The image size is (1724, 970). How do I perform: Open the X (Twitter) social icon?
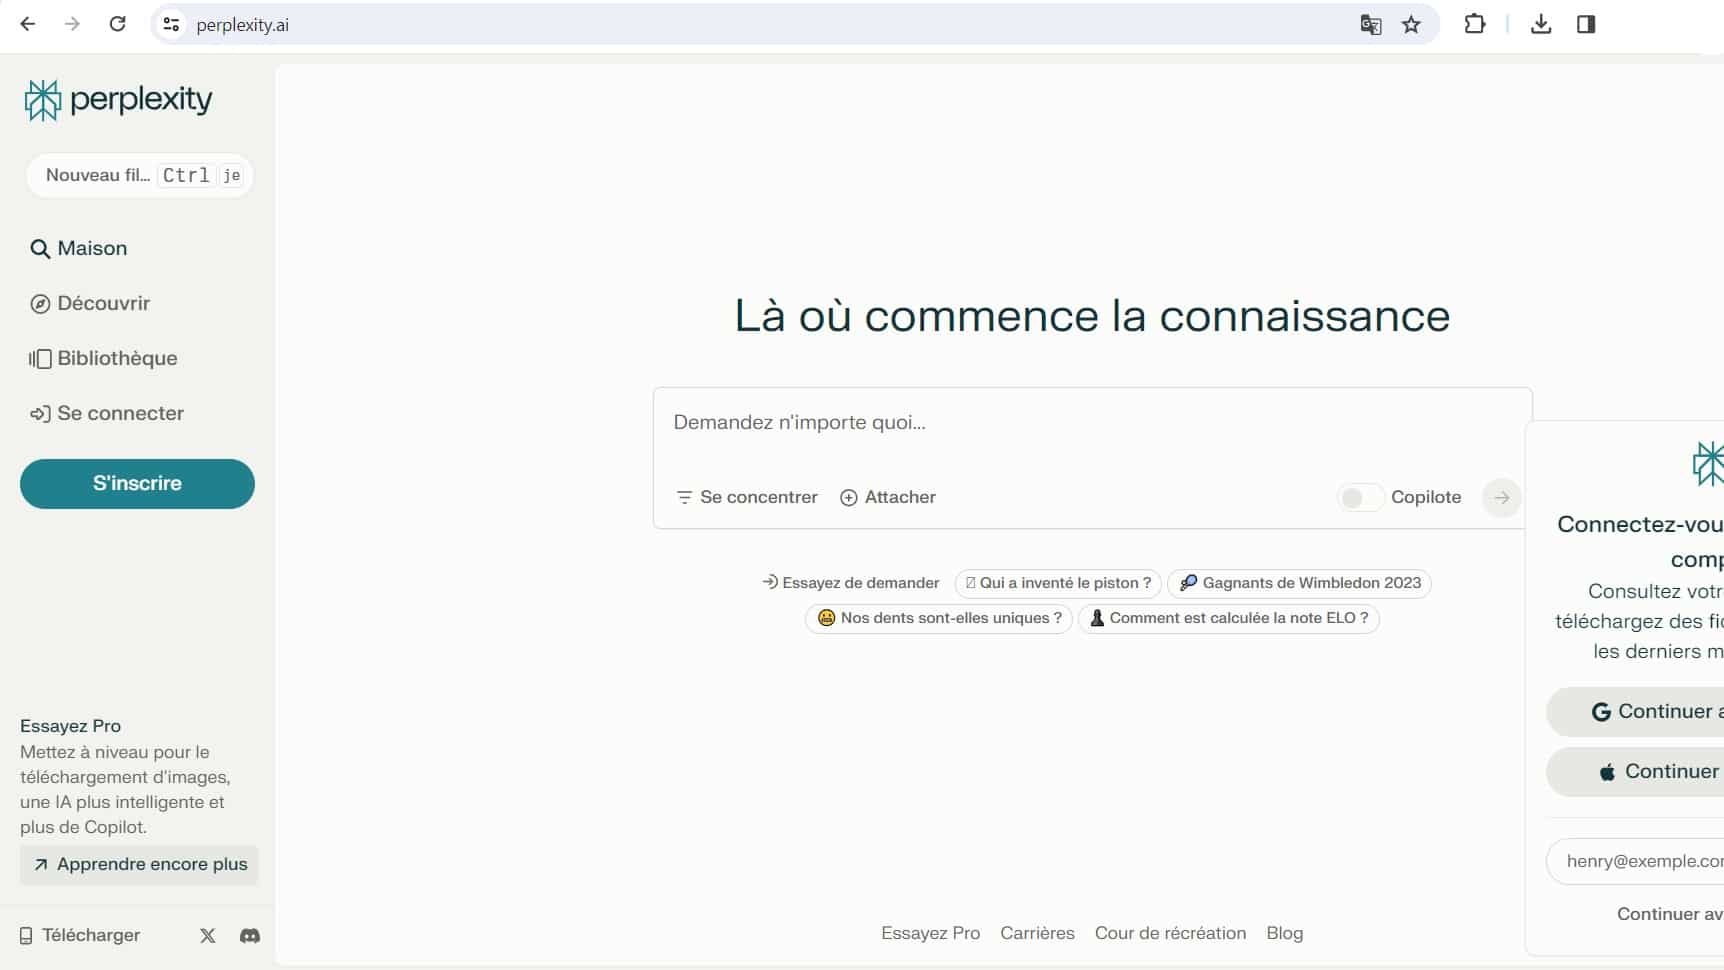pyautogui.click(x=208, y=936)
